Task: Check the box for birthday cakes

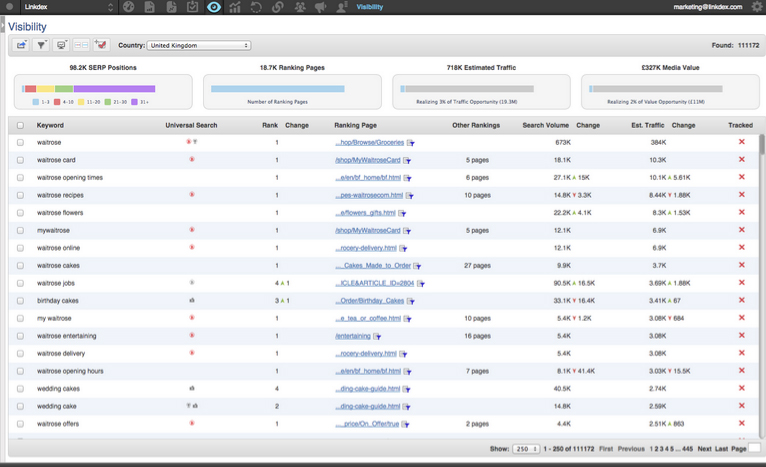Action: (20, 301)
